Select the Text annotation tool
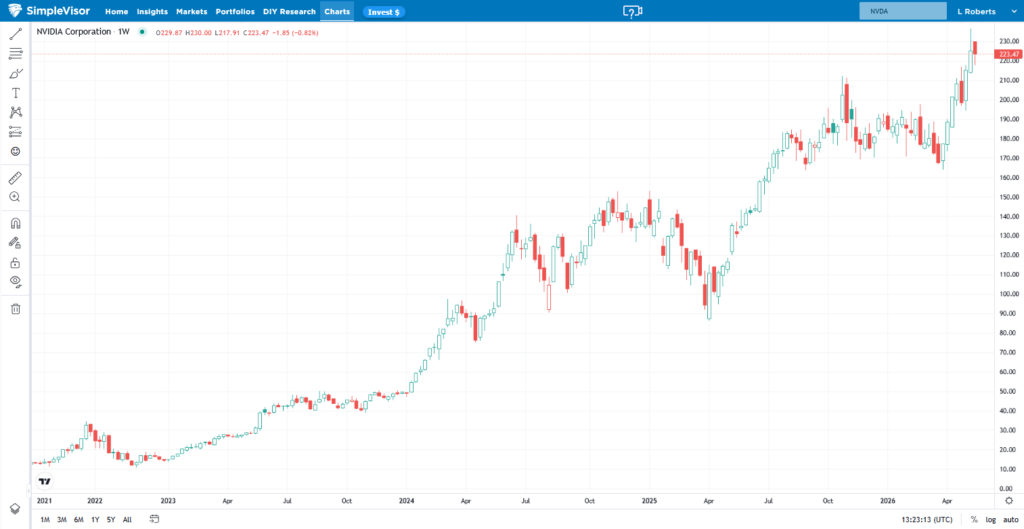The height and width of the screenshot is (529, 1024). 16,93
